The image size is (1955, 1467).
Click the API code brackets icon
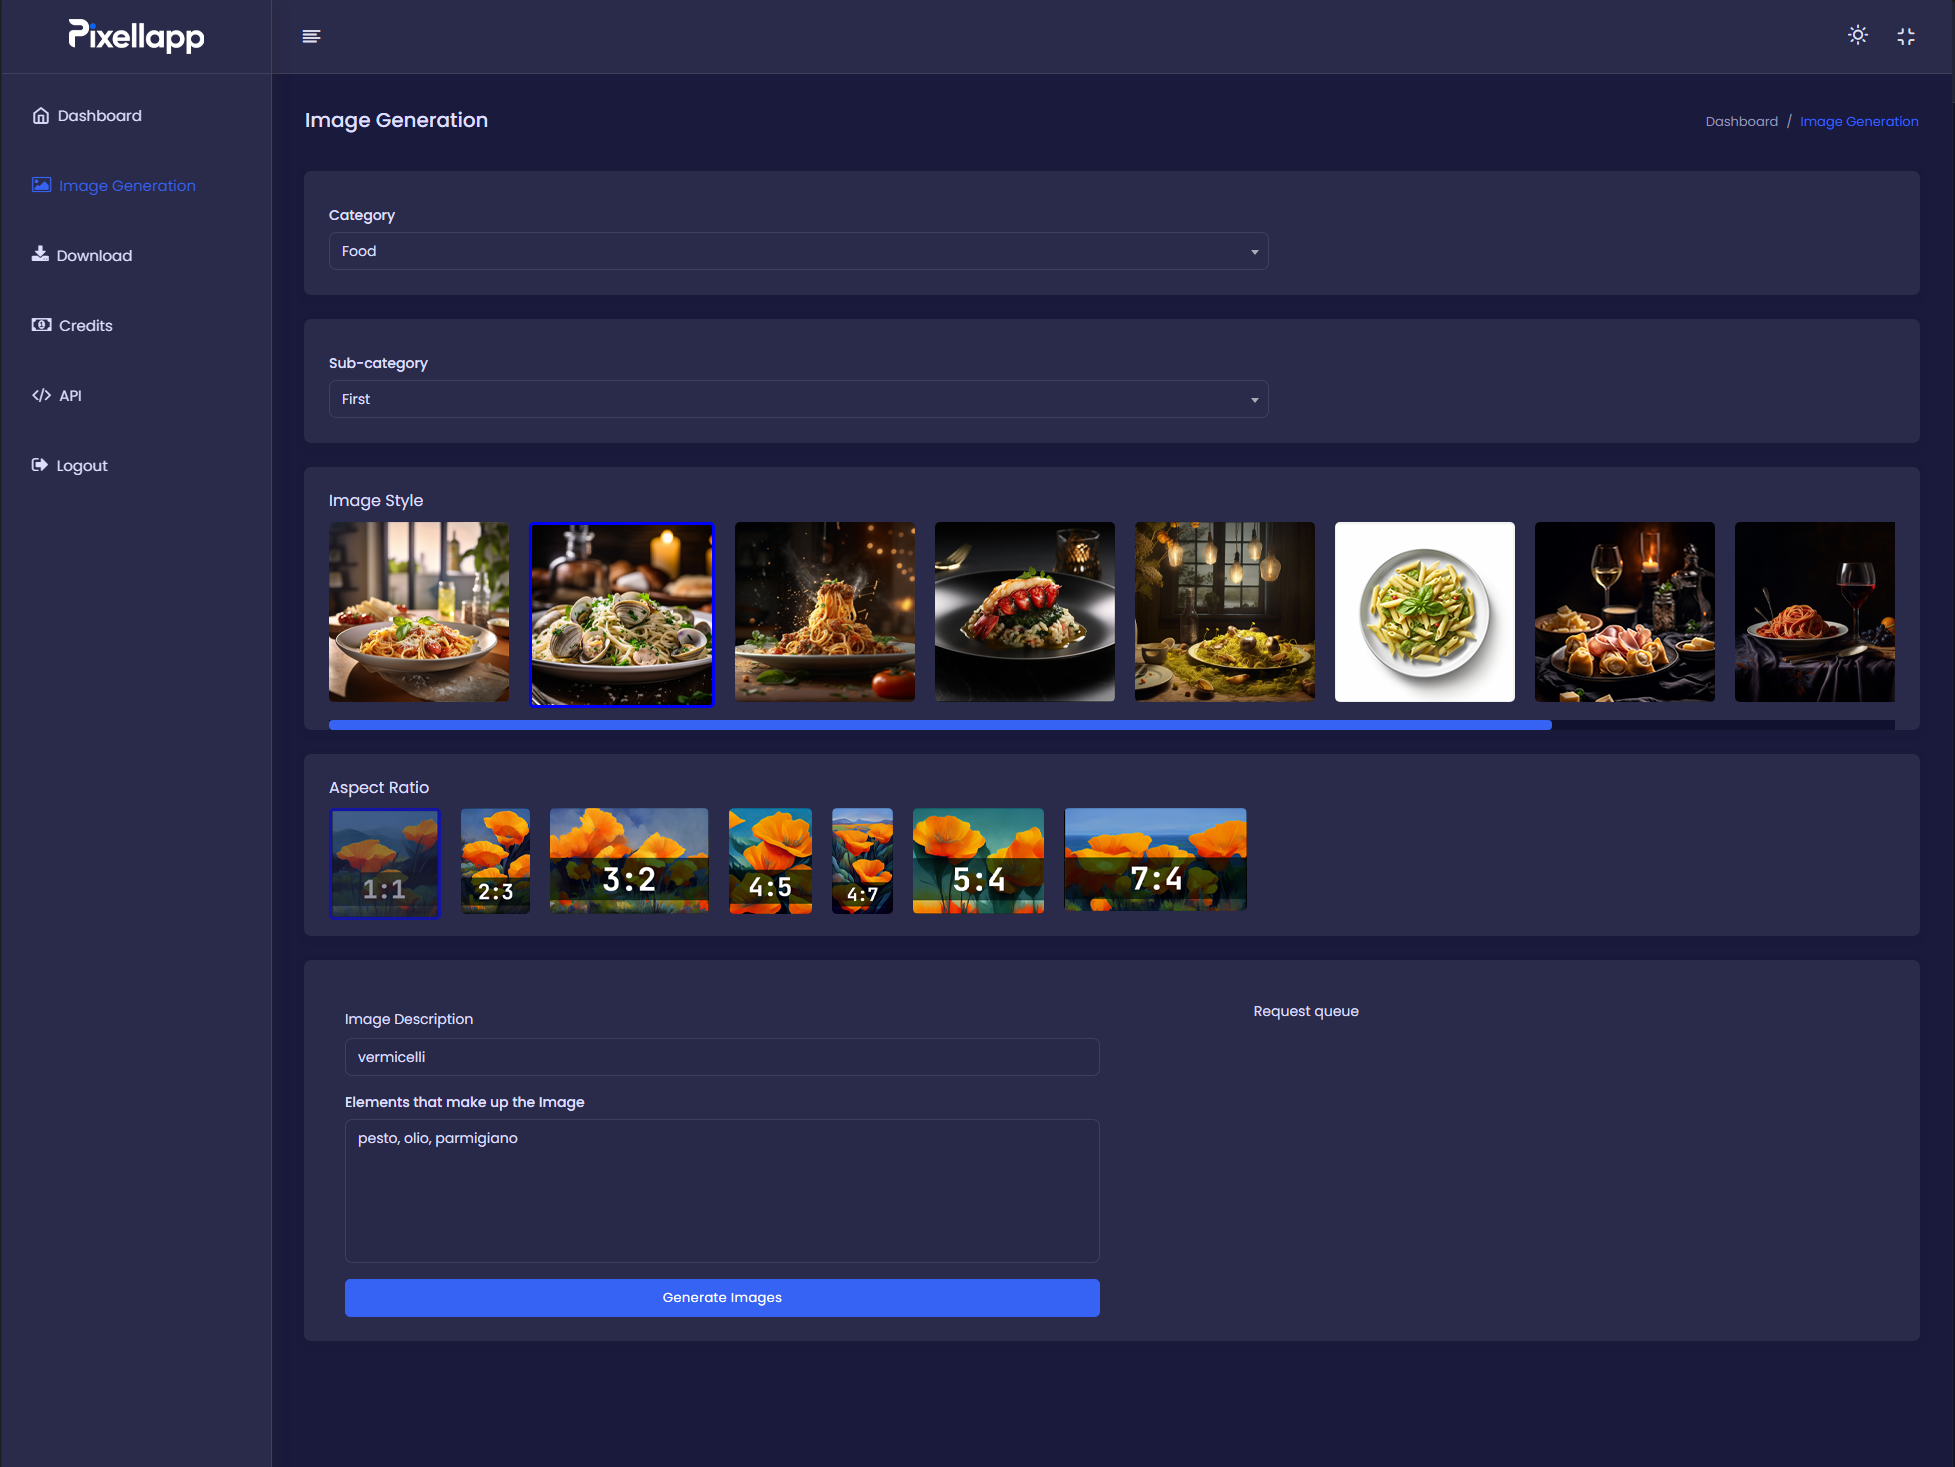pos(41,395)
